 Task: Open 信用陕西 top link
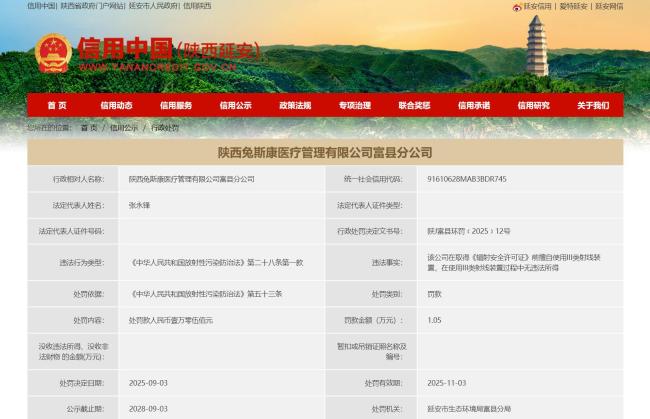[197, 6]
